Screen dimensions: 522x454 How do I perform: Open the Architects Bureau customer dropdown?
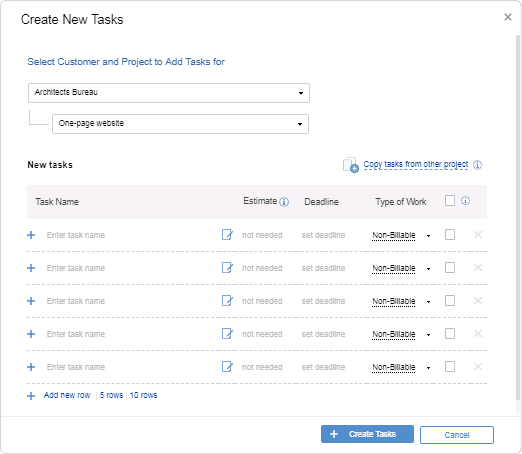point(169,93)
